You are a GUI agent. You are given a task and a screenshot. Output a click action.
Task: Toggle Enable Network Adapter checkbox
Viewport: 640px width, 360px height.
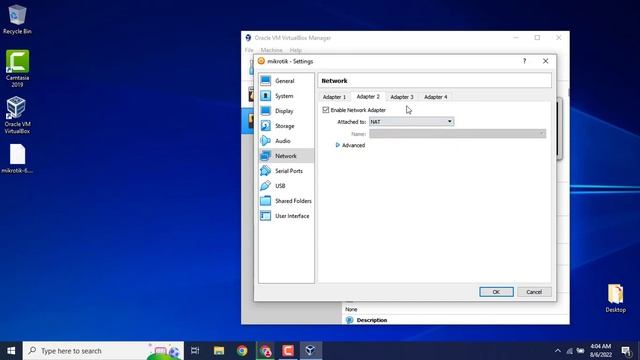click(326, 110)
